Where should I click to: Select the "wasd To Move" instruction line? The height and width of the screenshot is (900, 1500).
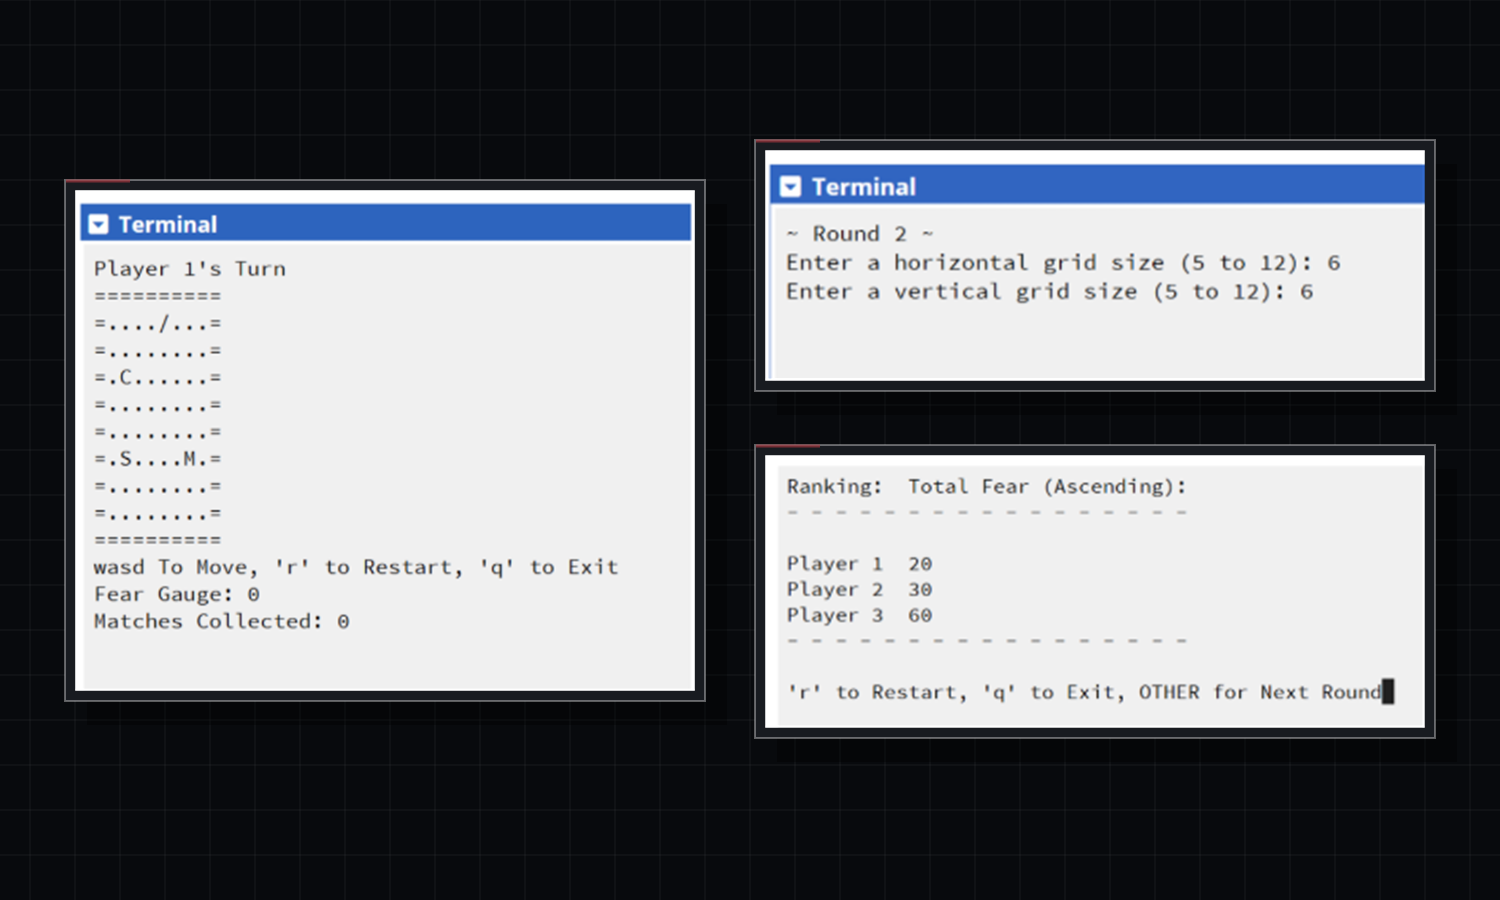coord(356,567)
